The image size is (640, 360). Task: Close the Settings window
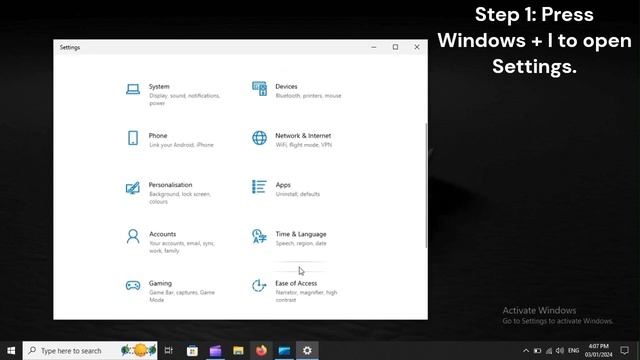417,47
